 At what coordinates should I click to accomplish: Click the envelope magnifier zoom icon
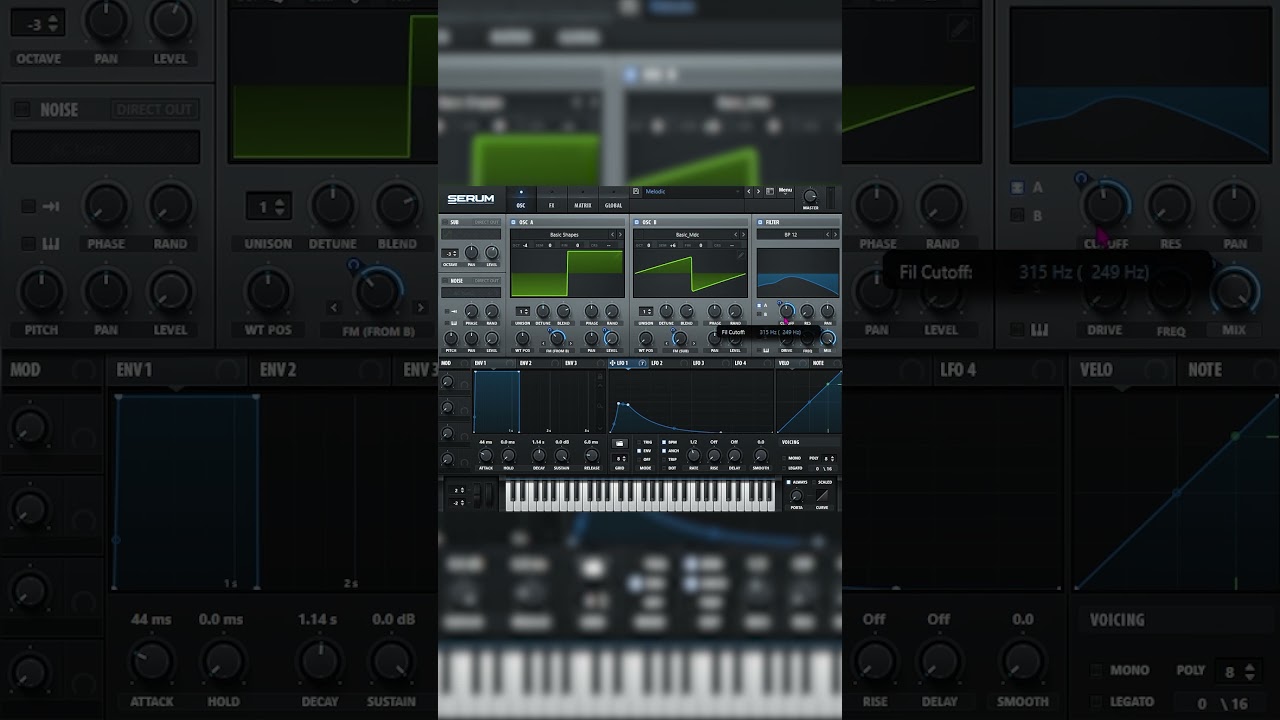coord(600,406)
